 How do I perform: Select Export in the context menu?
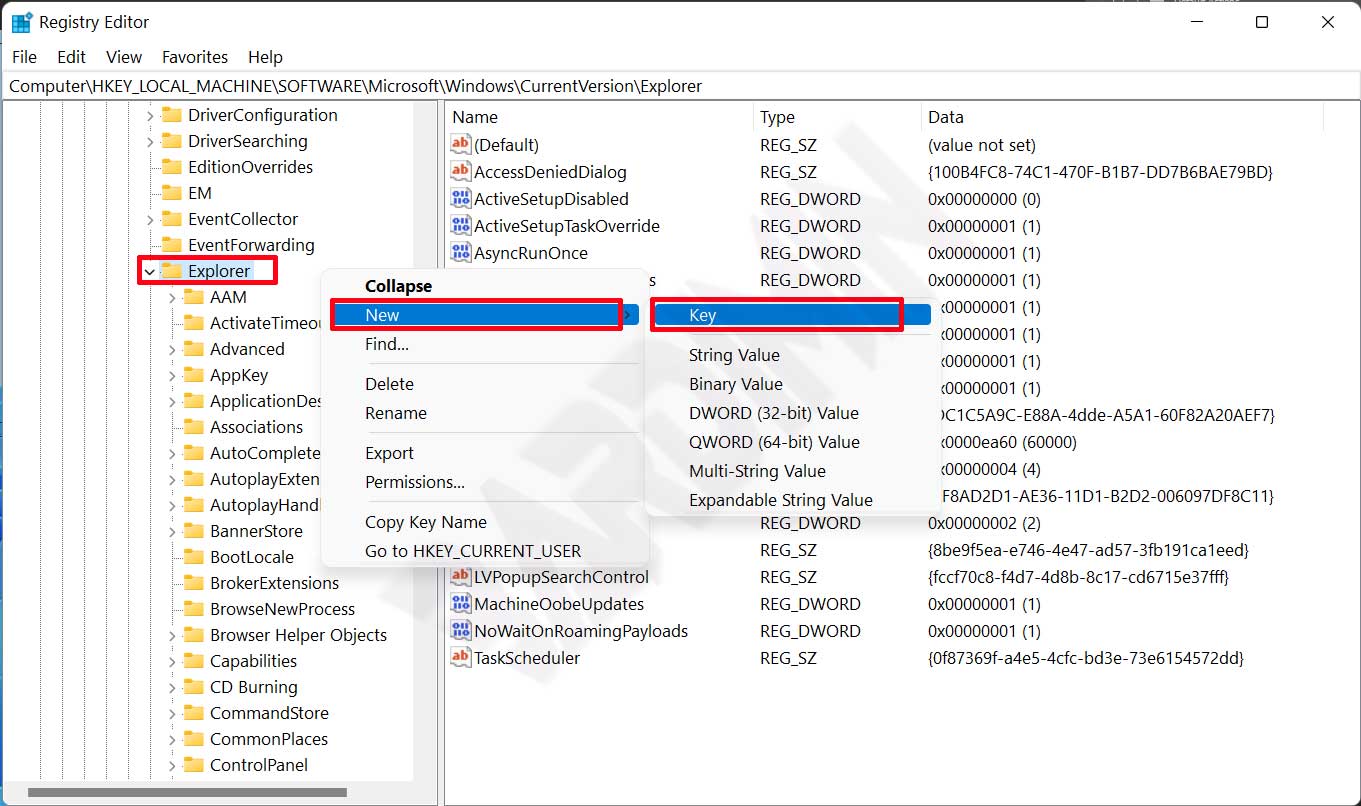389,453
